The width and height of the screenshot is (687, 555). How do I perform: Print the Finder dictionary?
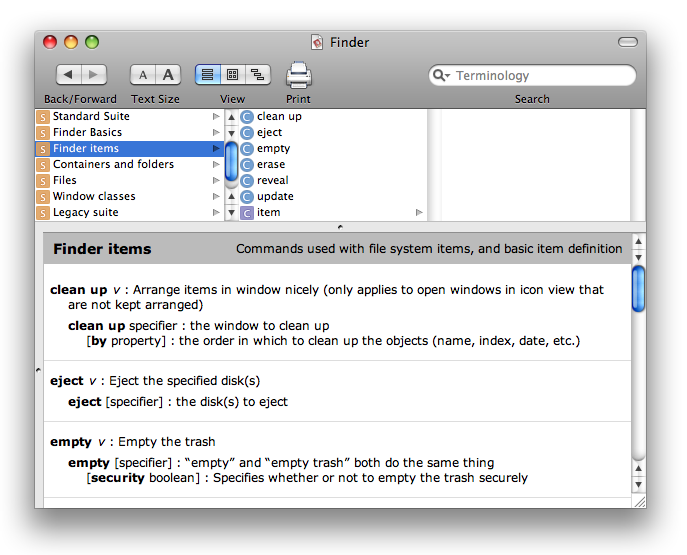299,75
